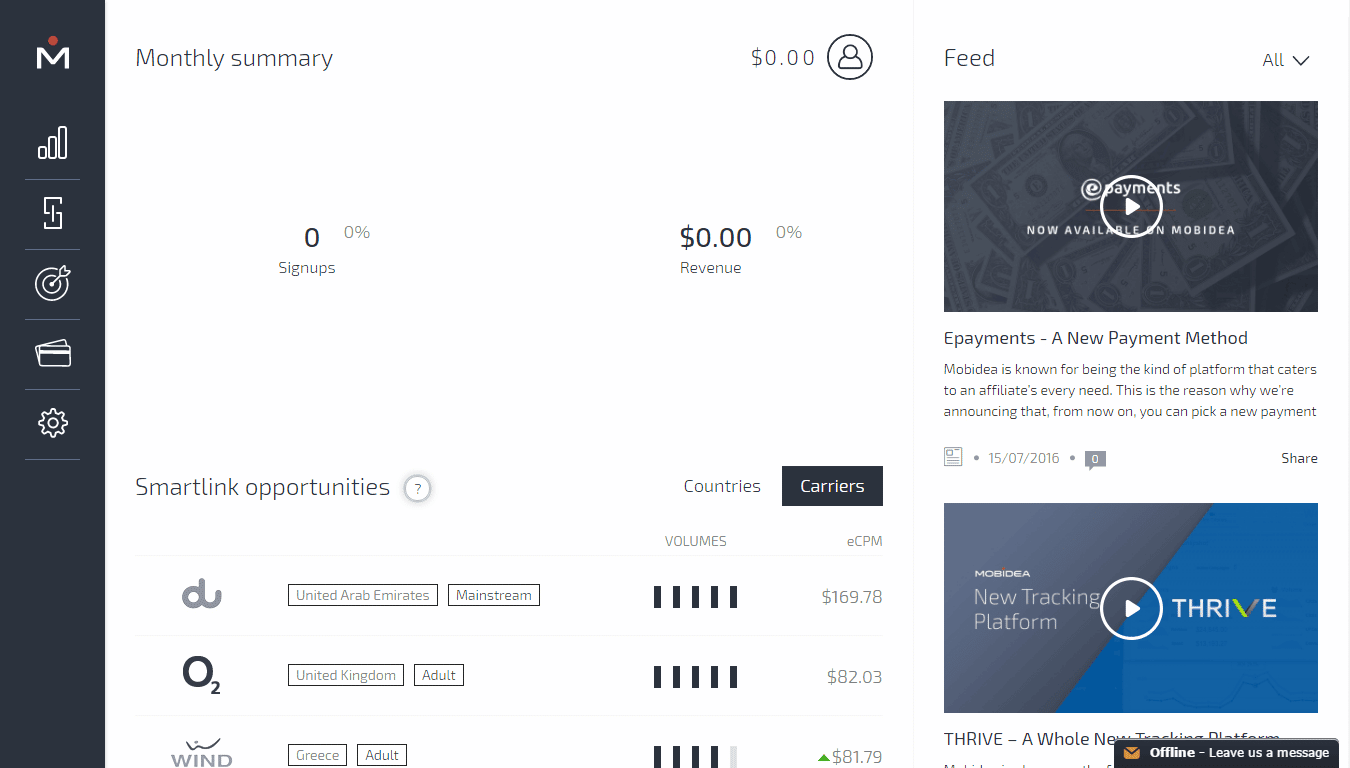Click the 15/07/2016 post date

[x=1023, y=458]
